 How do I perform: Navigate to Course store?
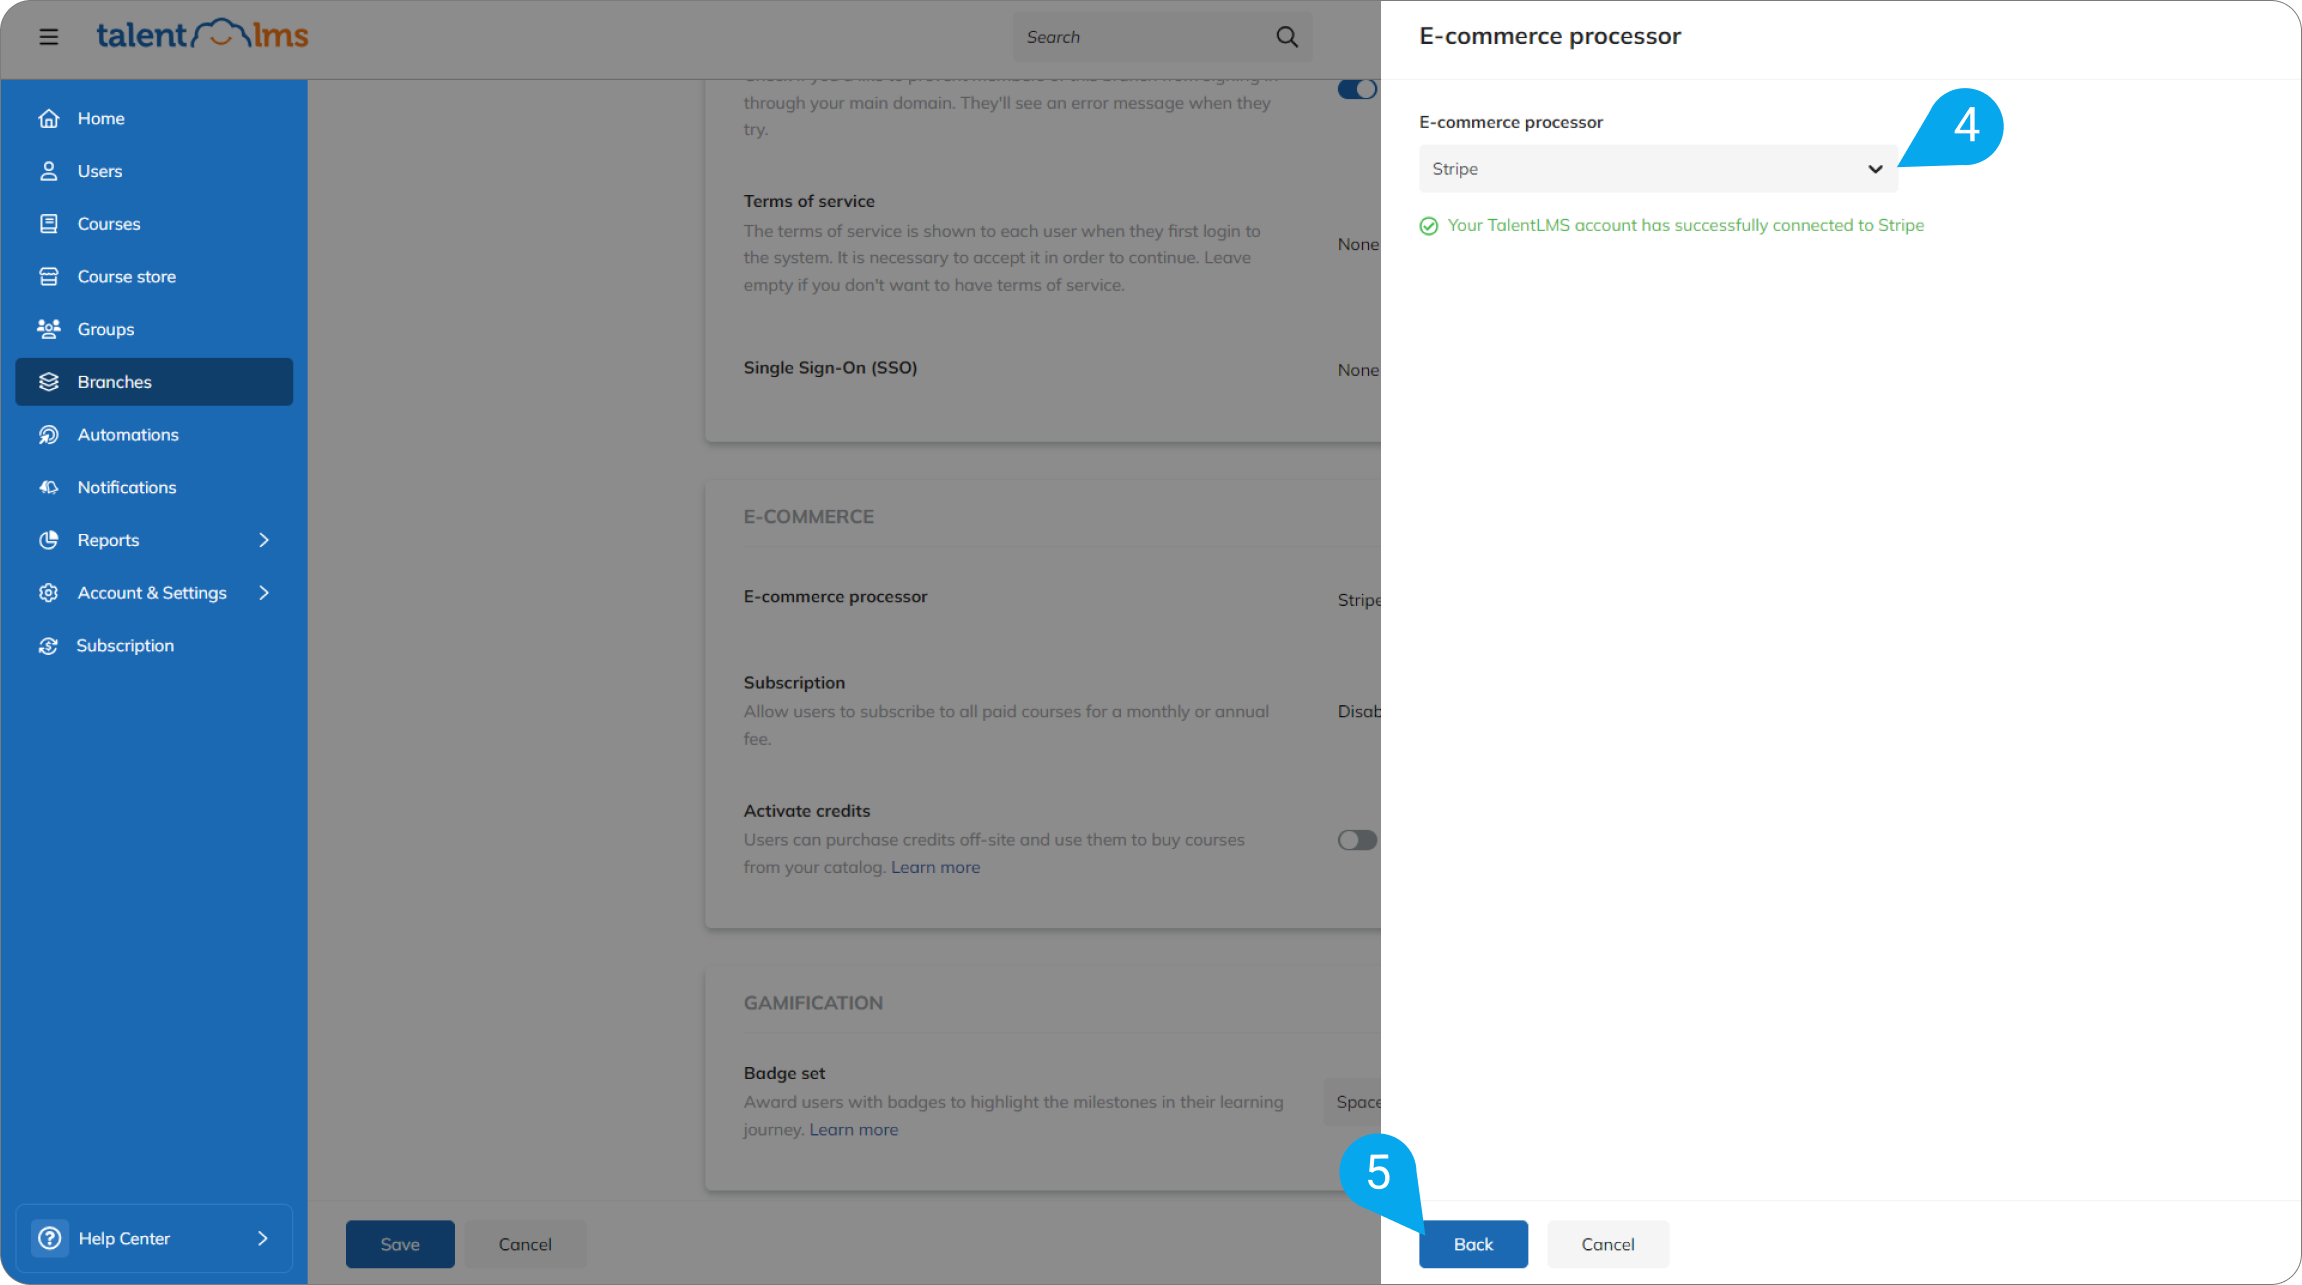154,276
